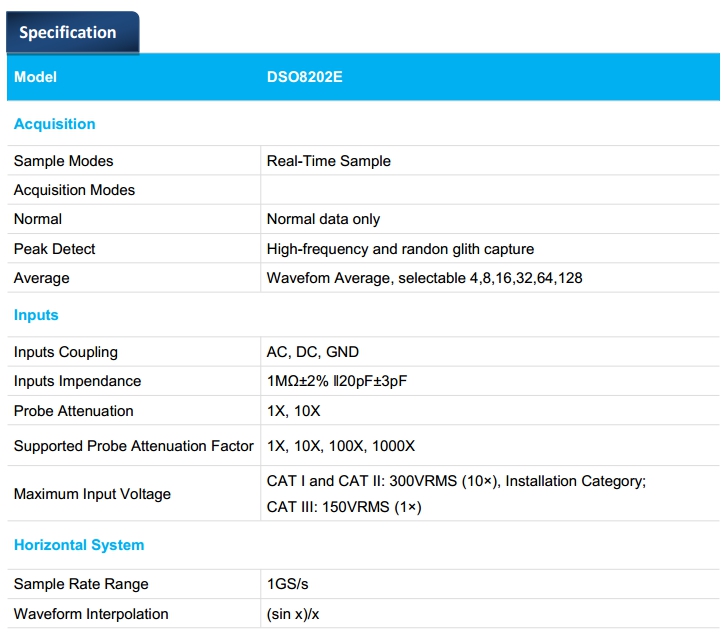Screen dimensions: 722x640
Task: Click the Probe Attenuation row label
Action: [74, 411]
